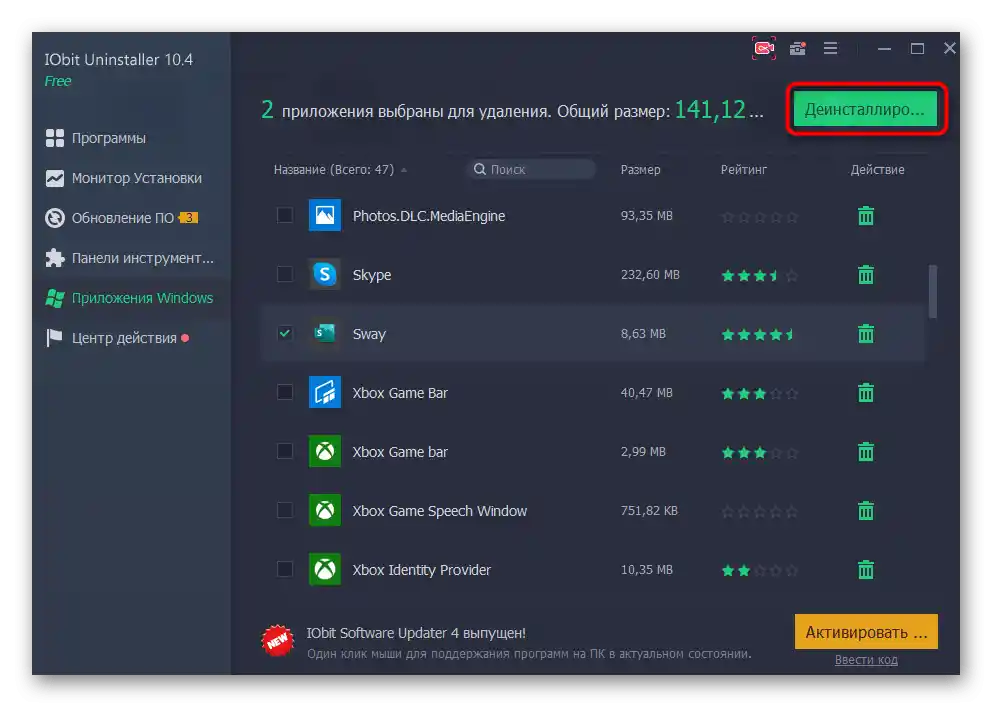
Task: Click the Xbox Game Bar blue app icon
Action: pos(325,392)
